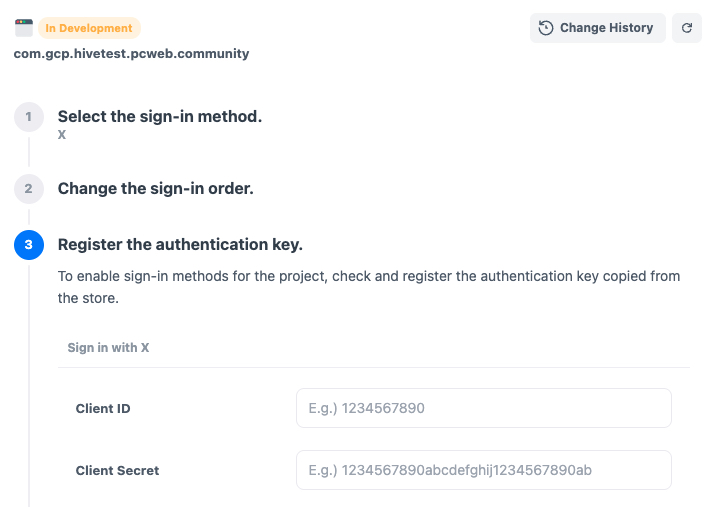Click the com.gcp.hivetest.pcweb.community project ID
The height and width of the screenshot is (507, 712).
pos(131,53)
